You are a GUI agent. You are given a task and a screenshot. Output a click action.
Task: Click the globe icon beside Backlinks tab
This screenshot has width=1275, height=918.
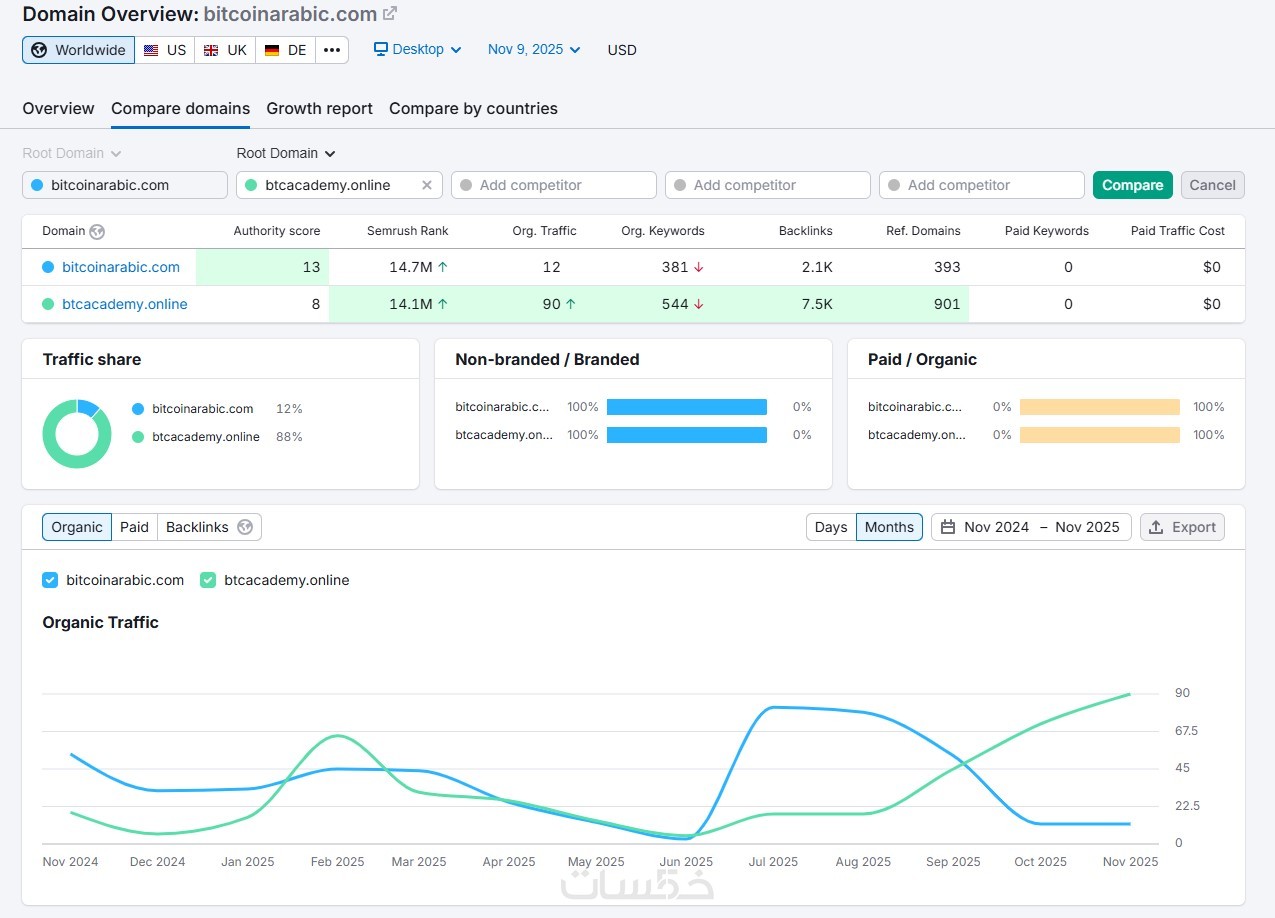(245, 527)
